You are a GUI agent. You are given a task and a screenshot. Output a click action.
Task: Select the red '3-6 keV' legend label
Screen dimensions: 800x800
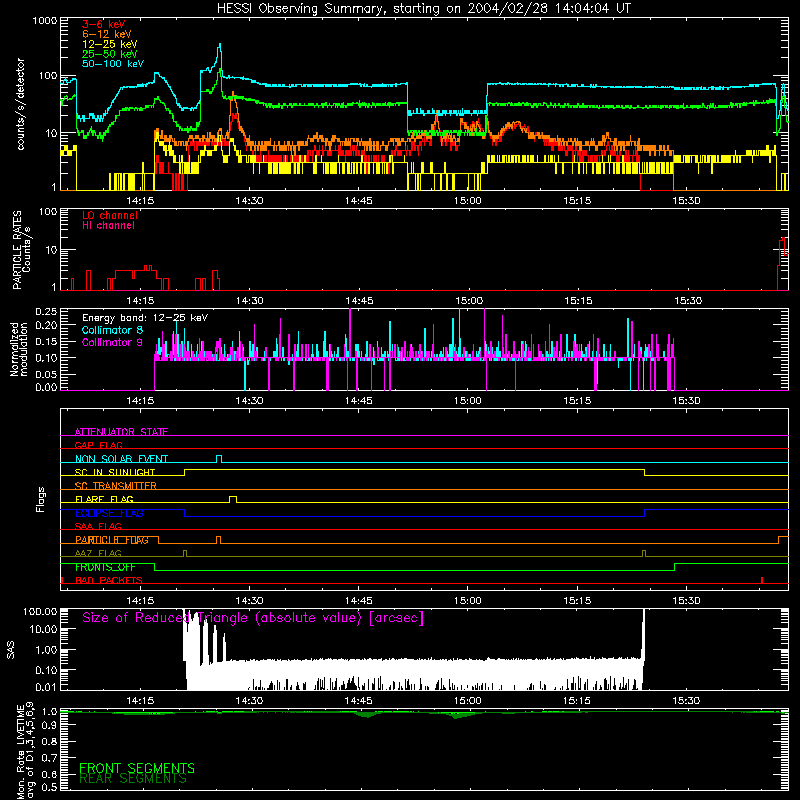pyautogui.click(x=104, y=24)
